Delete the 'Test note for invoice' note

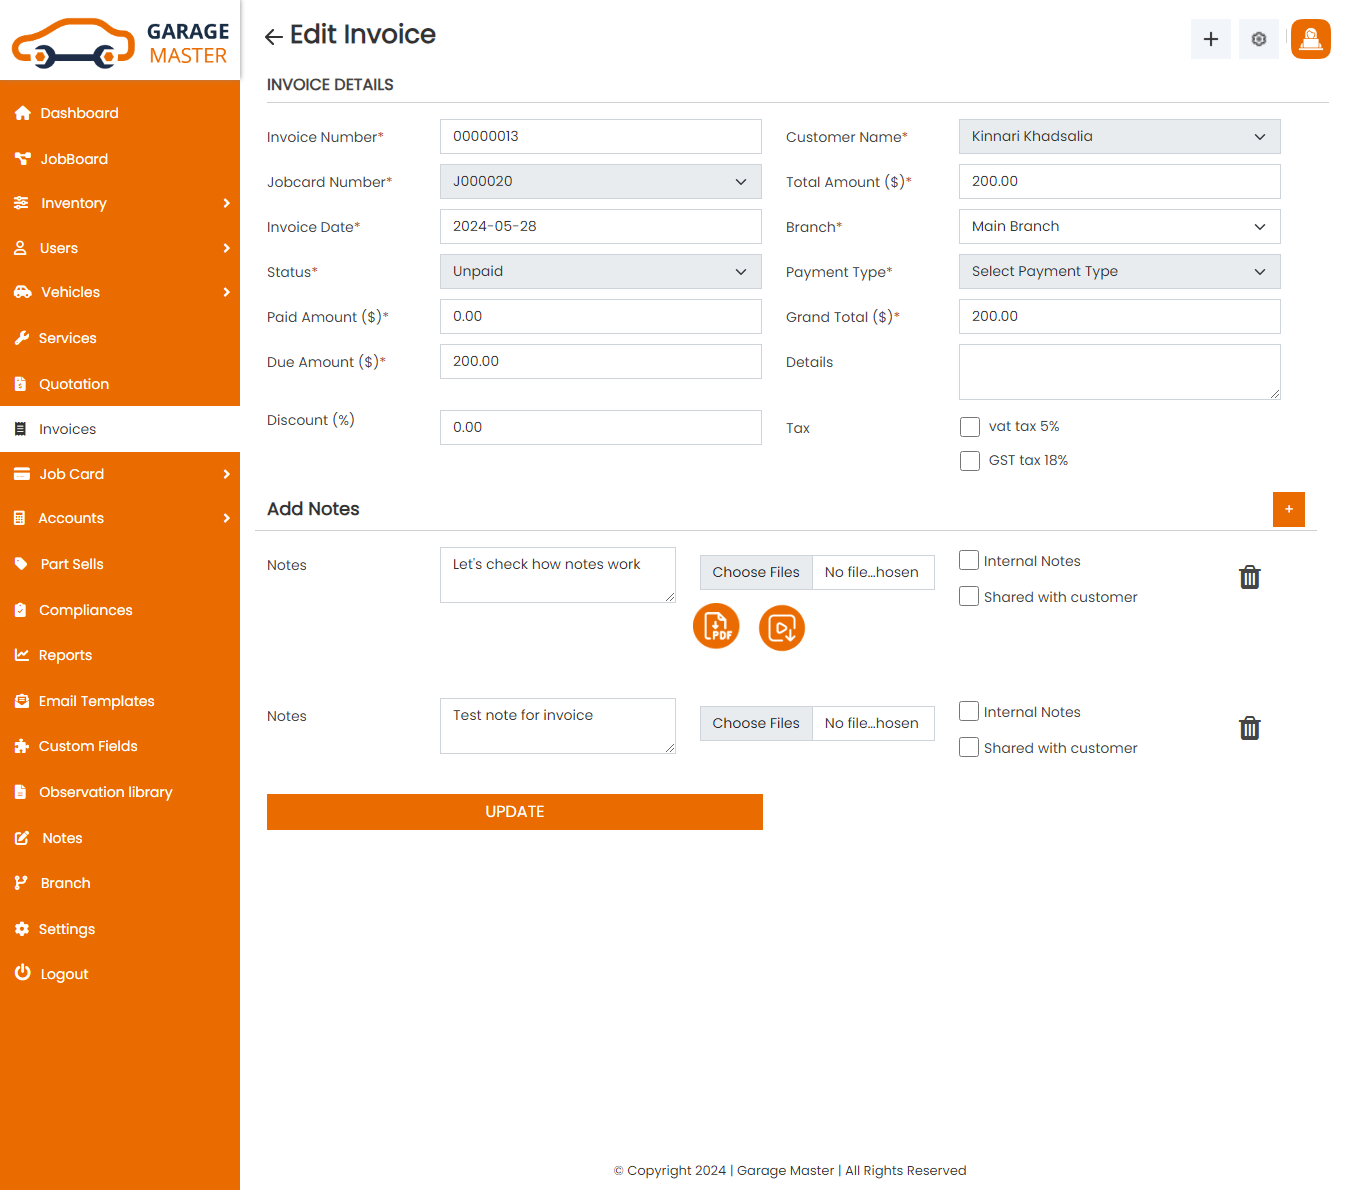pos(1249,728)
